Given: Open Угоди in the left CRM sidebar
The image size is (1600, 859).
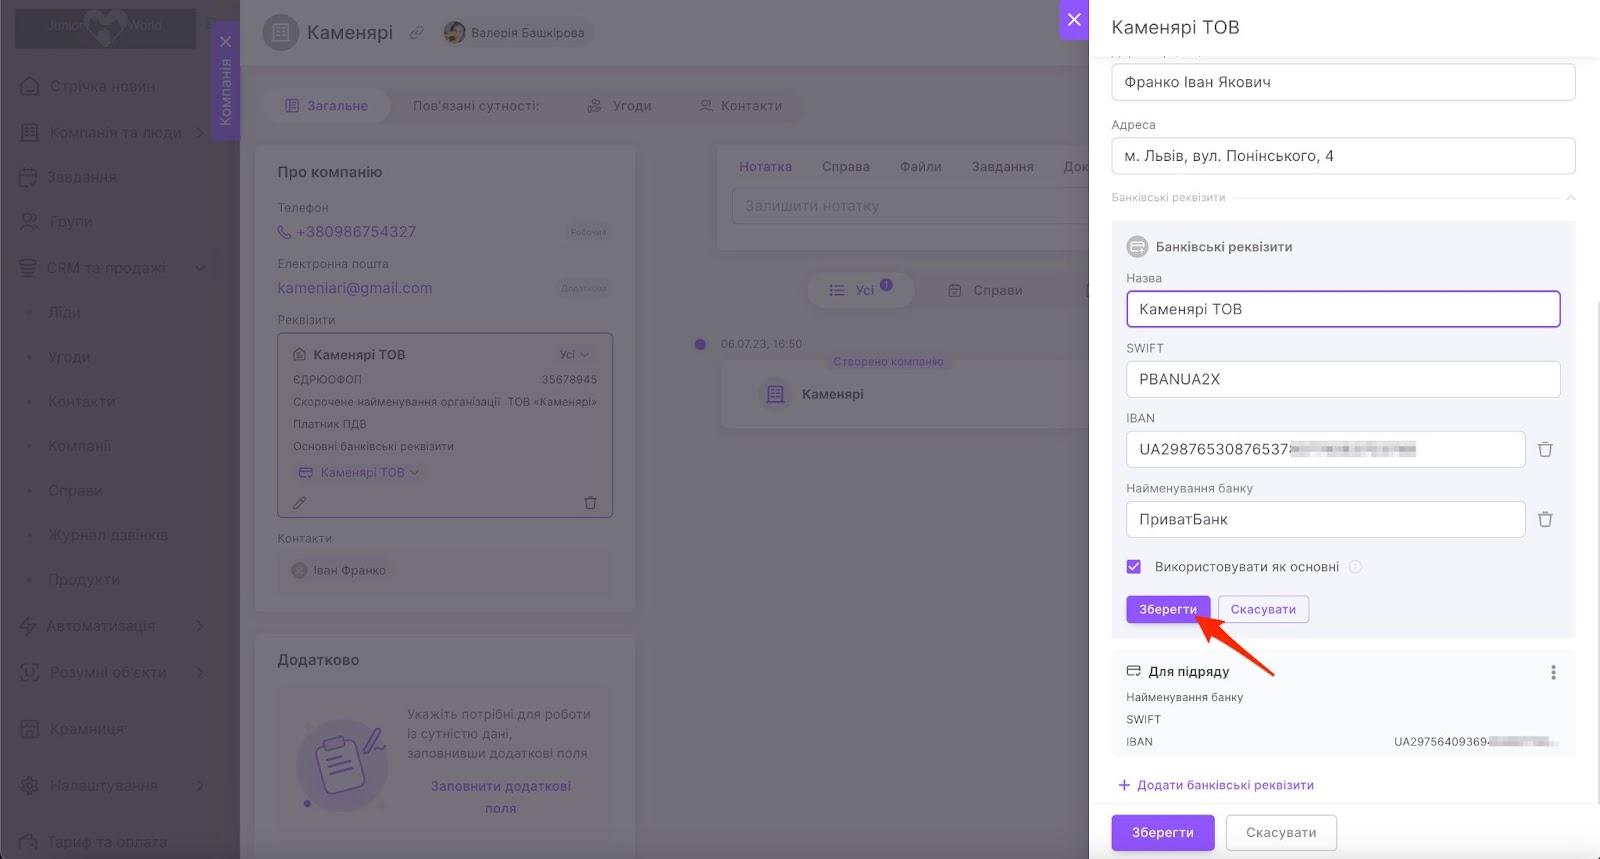Looking at the screenshot, I should point(69,357).
